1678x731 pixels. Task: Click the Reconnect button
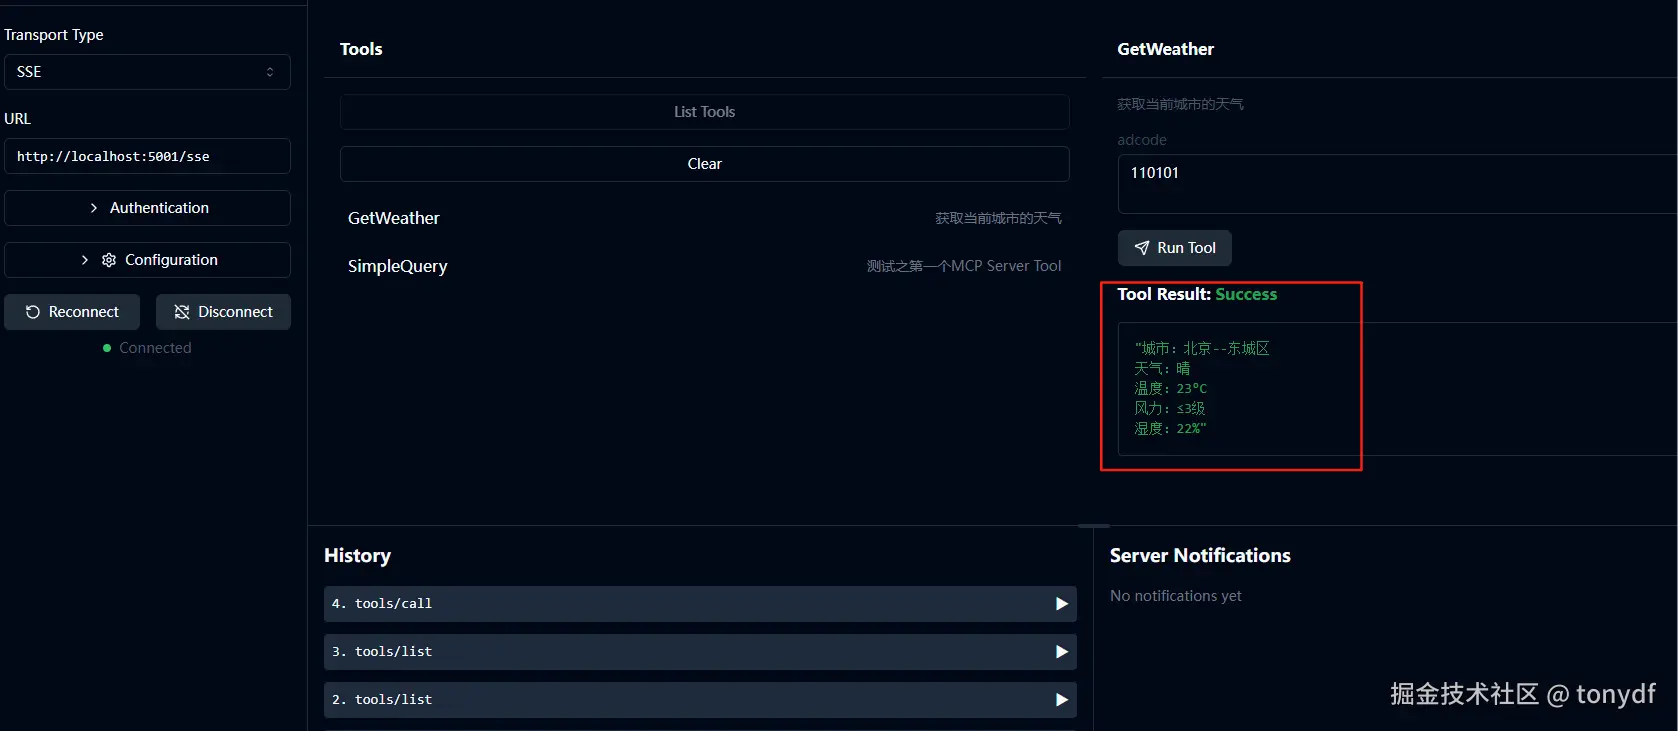(72, 312)
